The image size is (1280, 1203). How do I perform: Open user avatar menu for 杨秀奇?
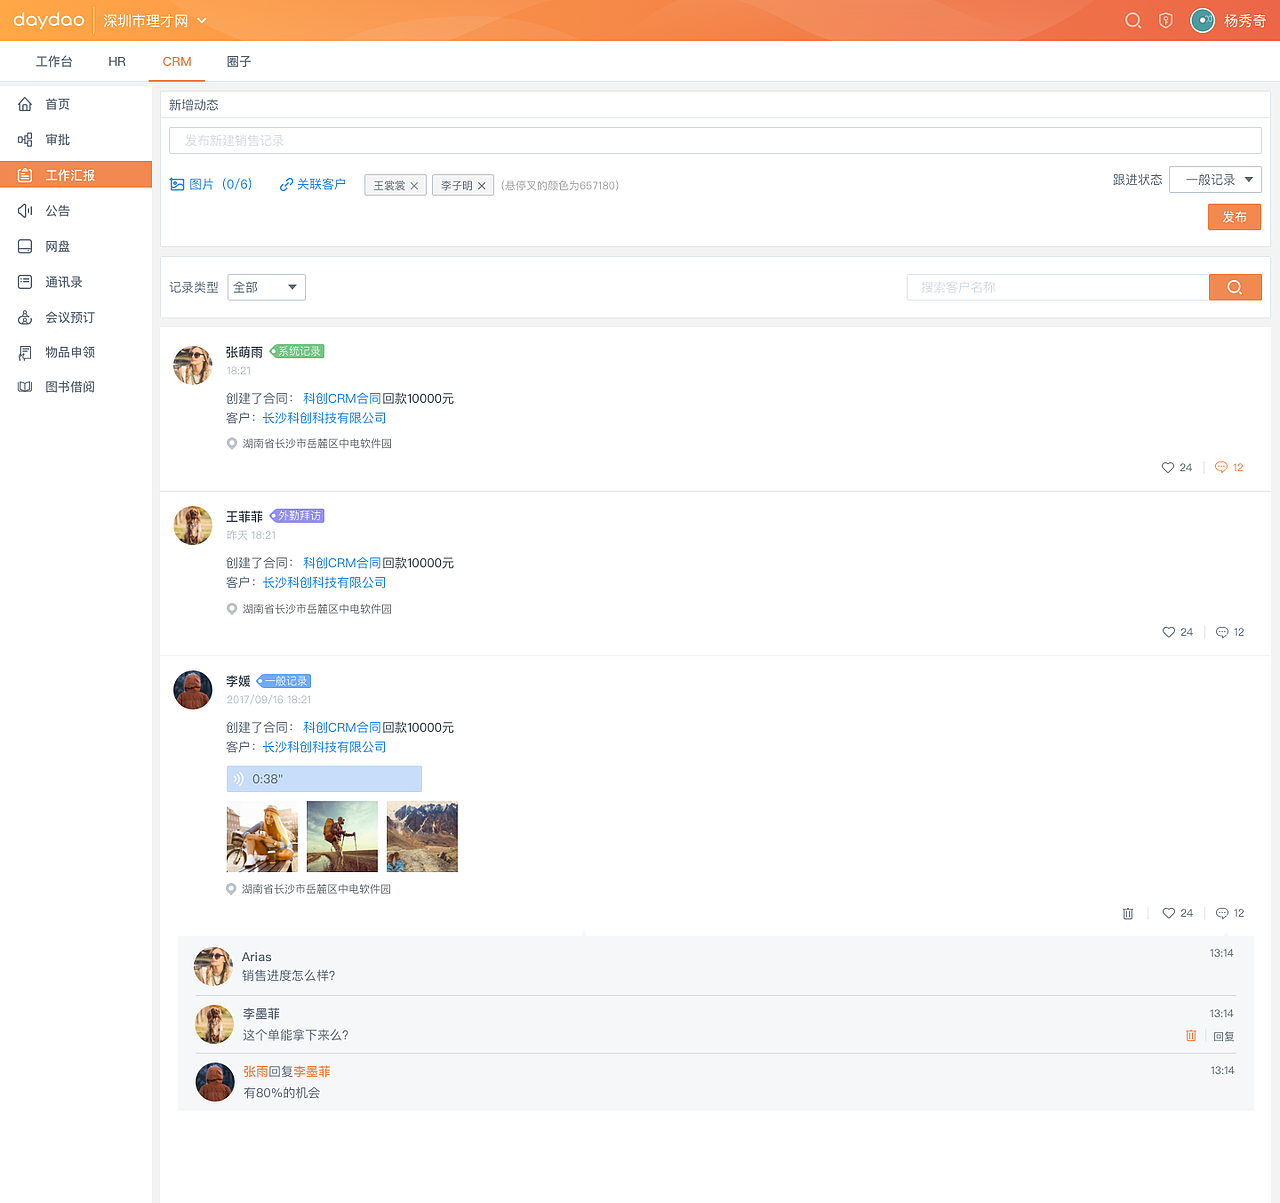point(1202,20)
